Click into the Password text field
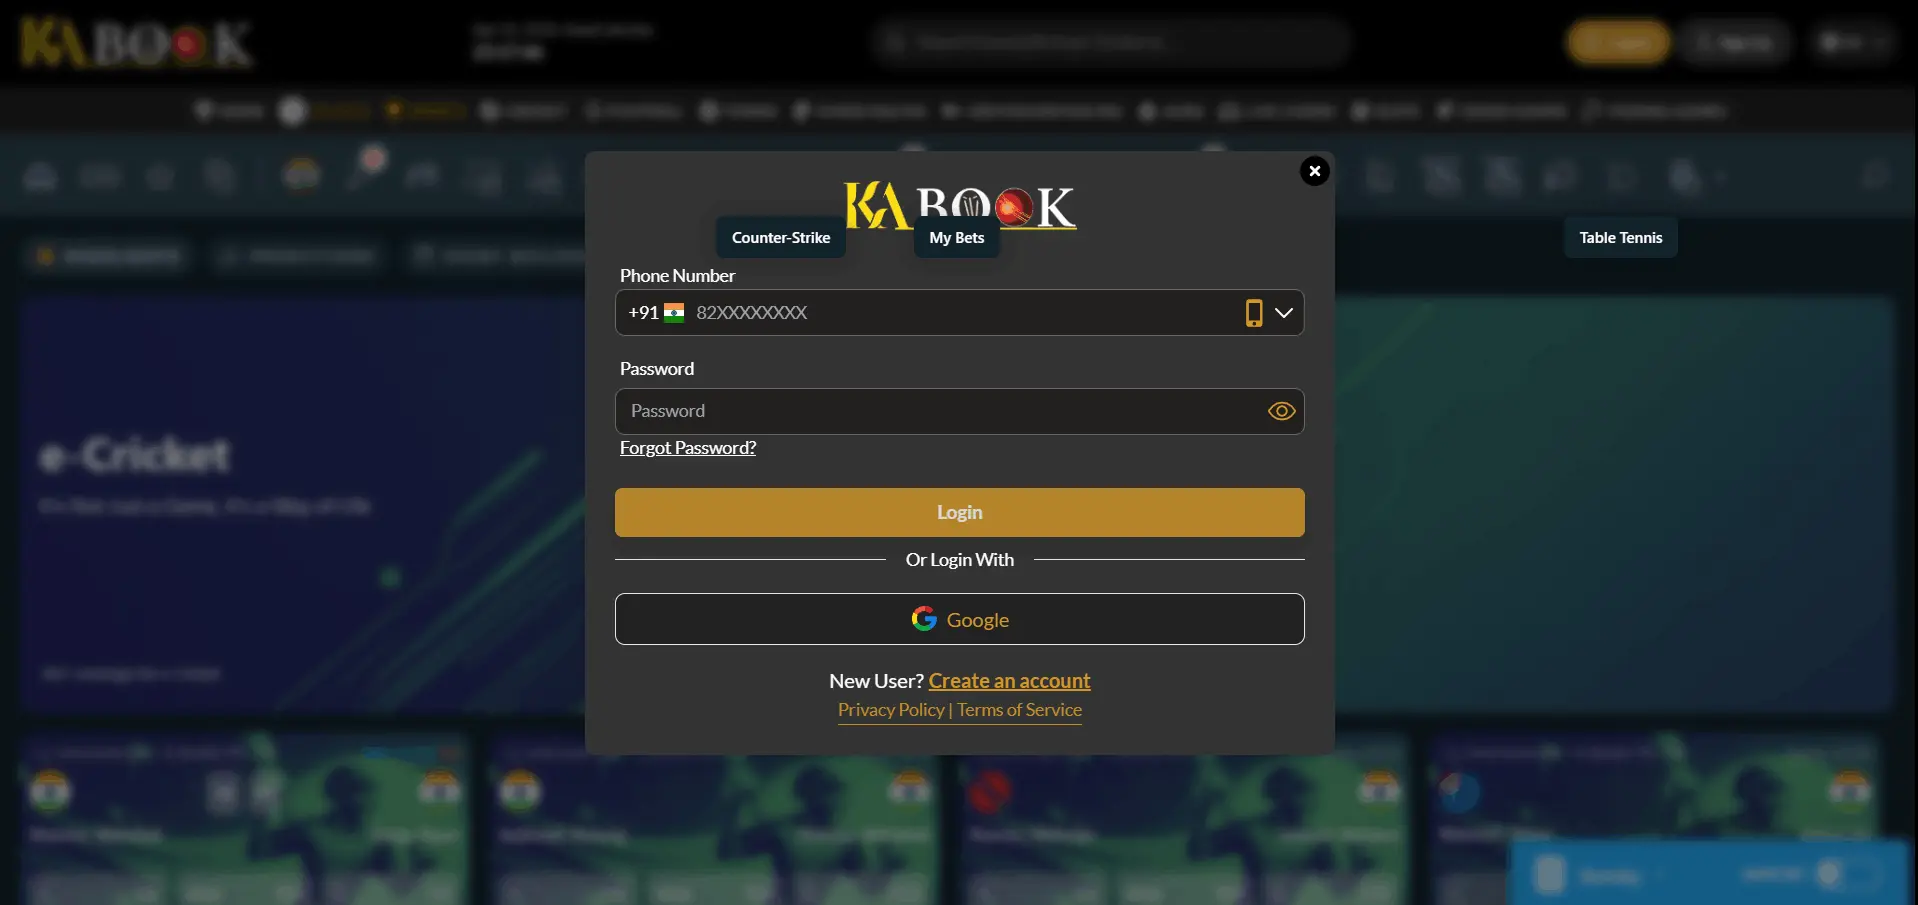This screenshot has height=905, width=1918. click(x=940, y=411)
